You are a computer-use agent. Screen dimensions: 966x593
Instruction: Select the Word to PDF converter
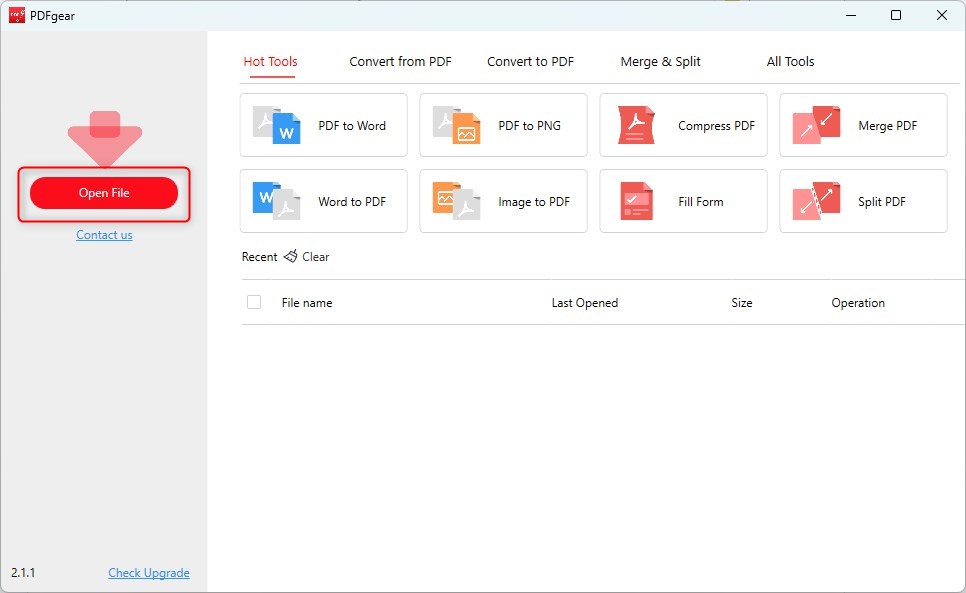click(322, 200)
